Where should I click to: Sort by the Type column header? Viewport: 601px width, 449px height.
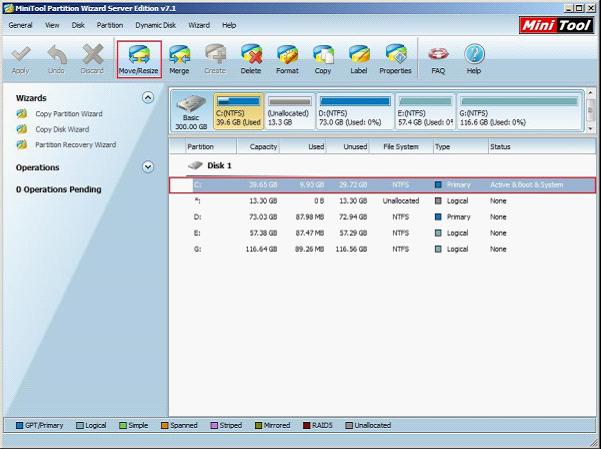click(x=461, y=146)
